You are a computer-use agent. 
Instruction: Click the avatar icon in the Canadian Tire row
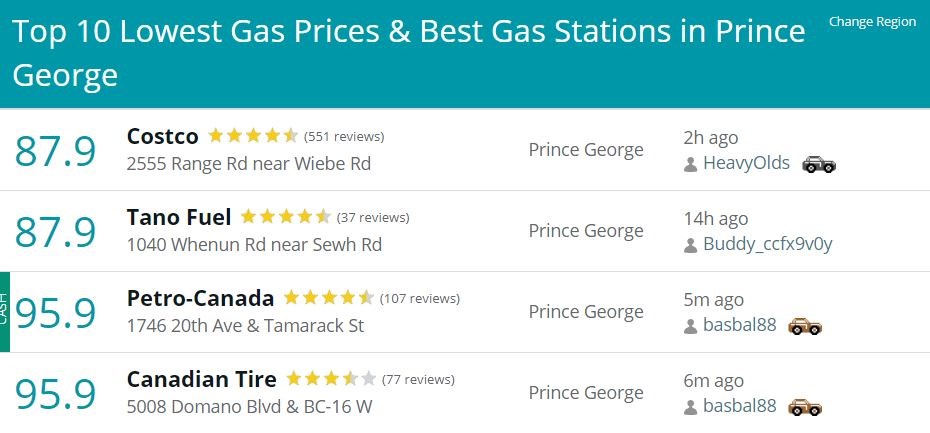(x=690, y=407)
